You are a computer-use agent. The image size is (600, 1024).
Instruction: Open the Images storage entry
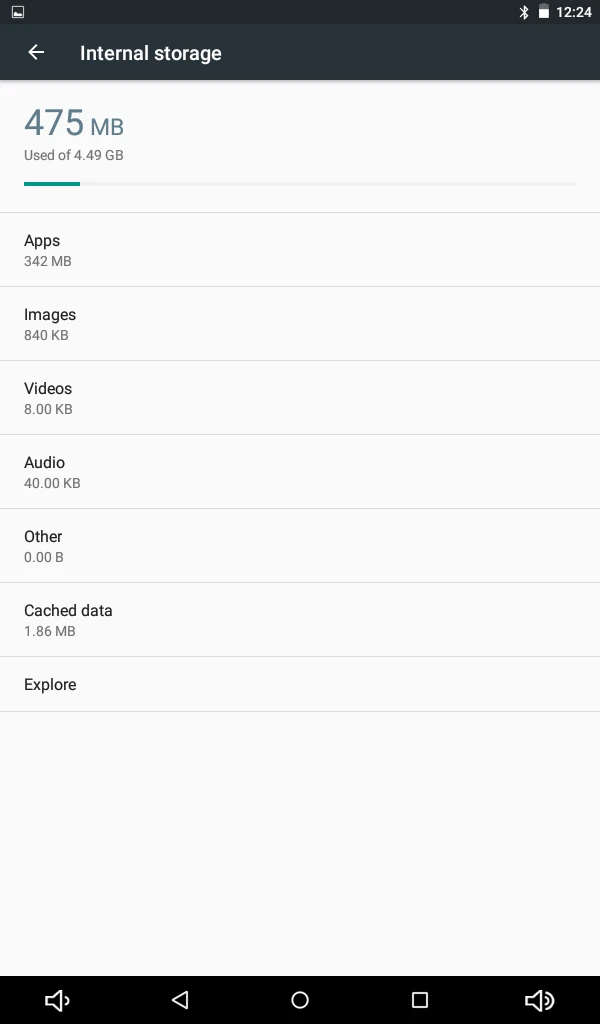300,324
